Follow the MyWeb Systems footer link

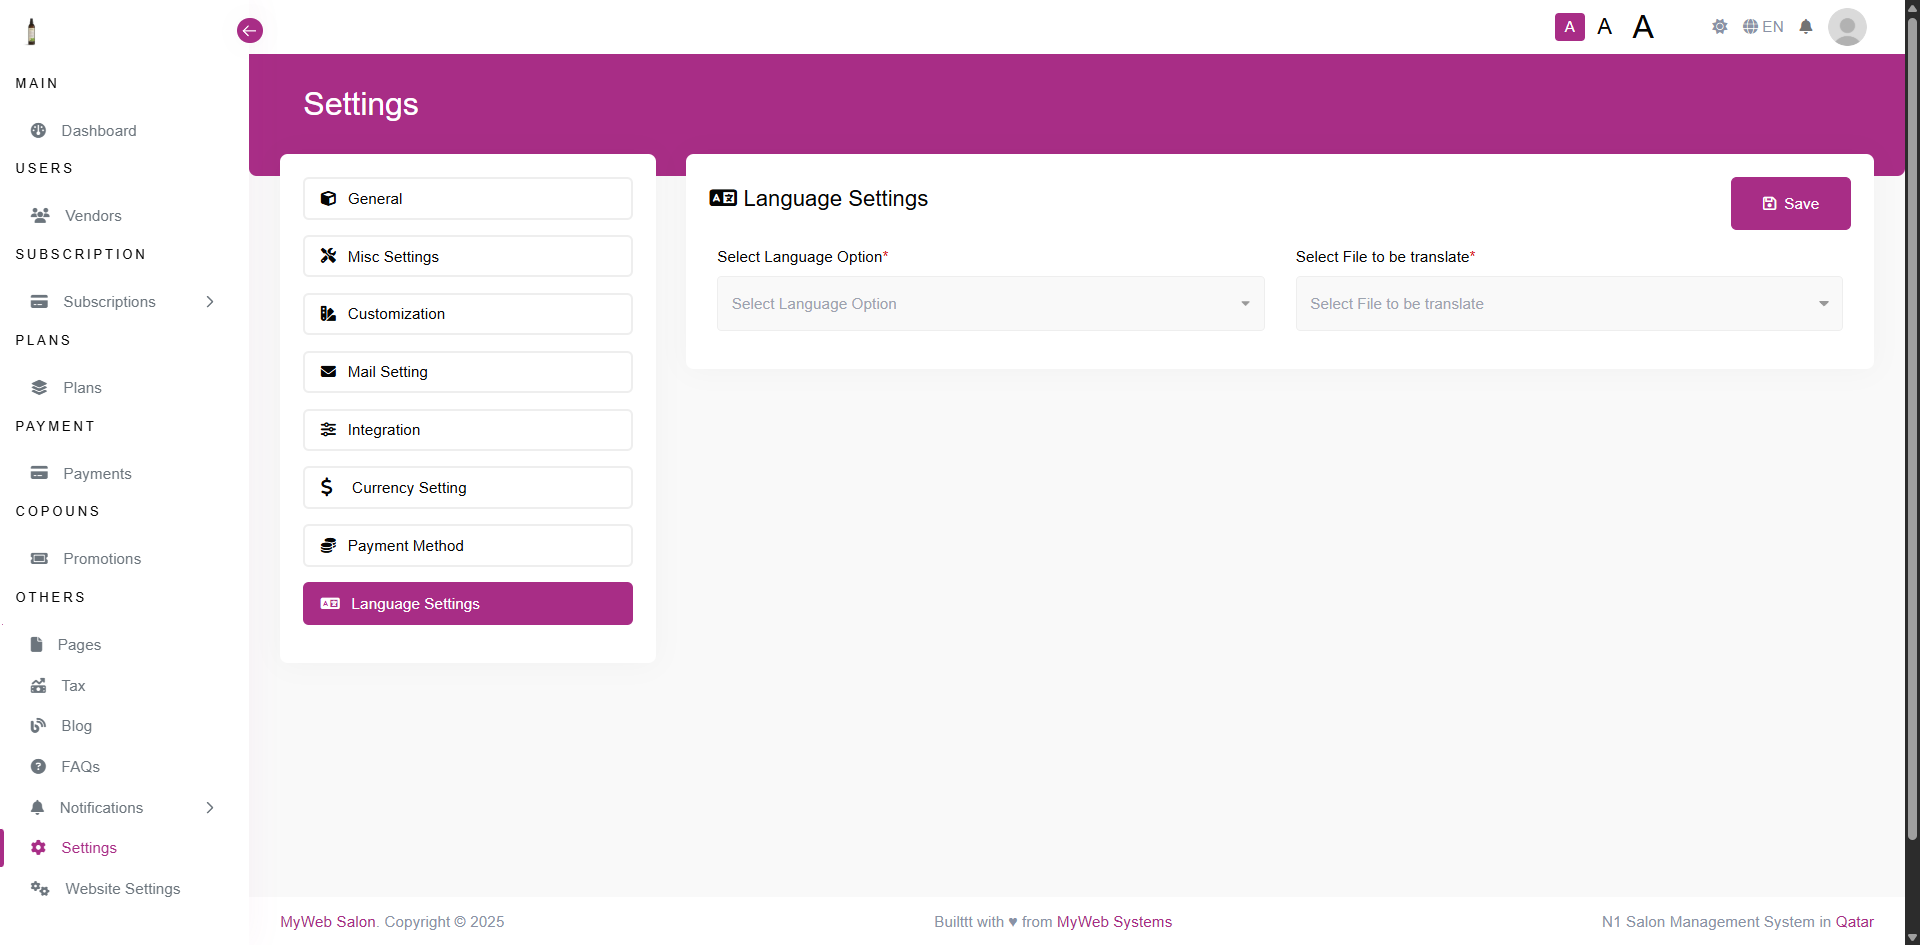click(x=1114, y=922)
